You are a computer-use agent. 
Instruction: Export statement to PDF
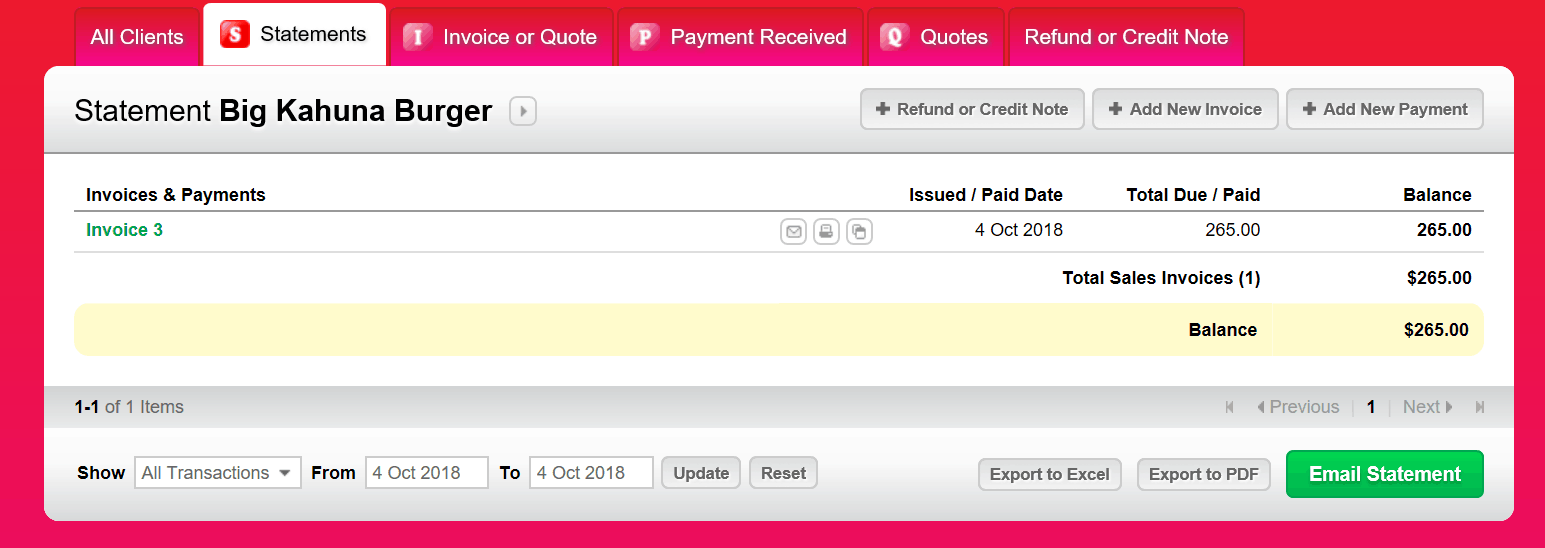click(x=1204, y=474)
